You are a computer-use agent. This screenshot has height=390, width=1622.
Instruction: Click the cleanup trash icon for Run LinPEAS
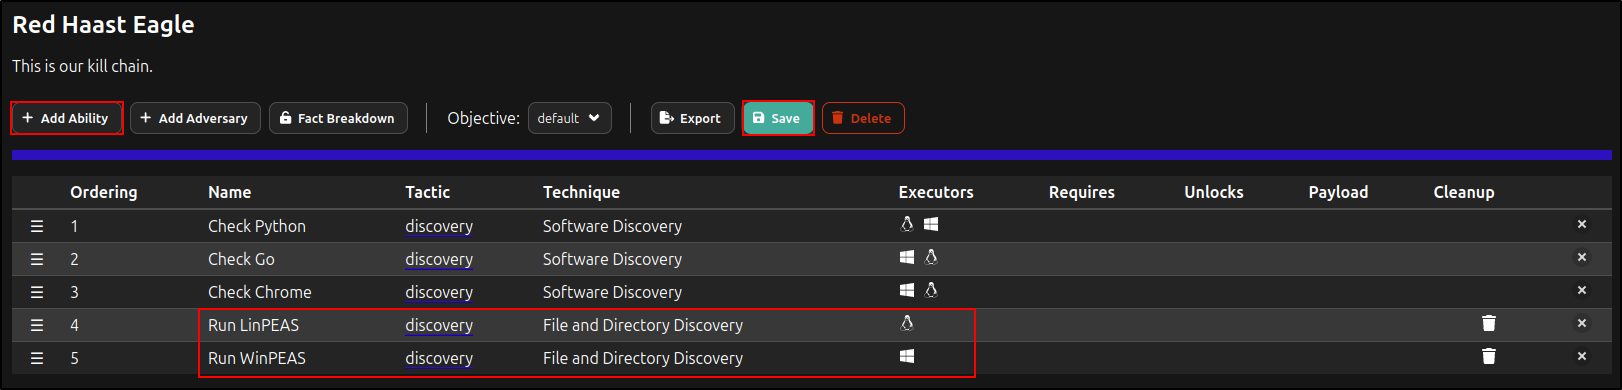click(1489, 323)
